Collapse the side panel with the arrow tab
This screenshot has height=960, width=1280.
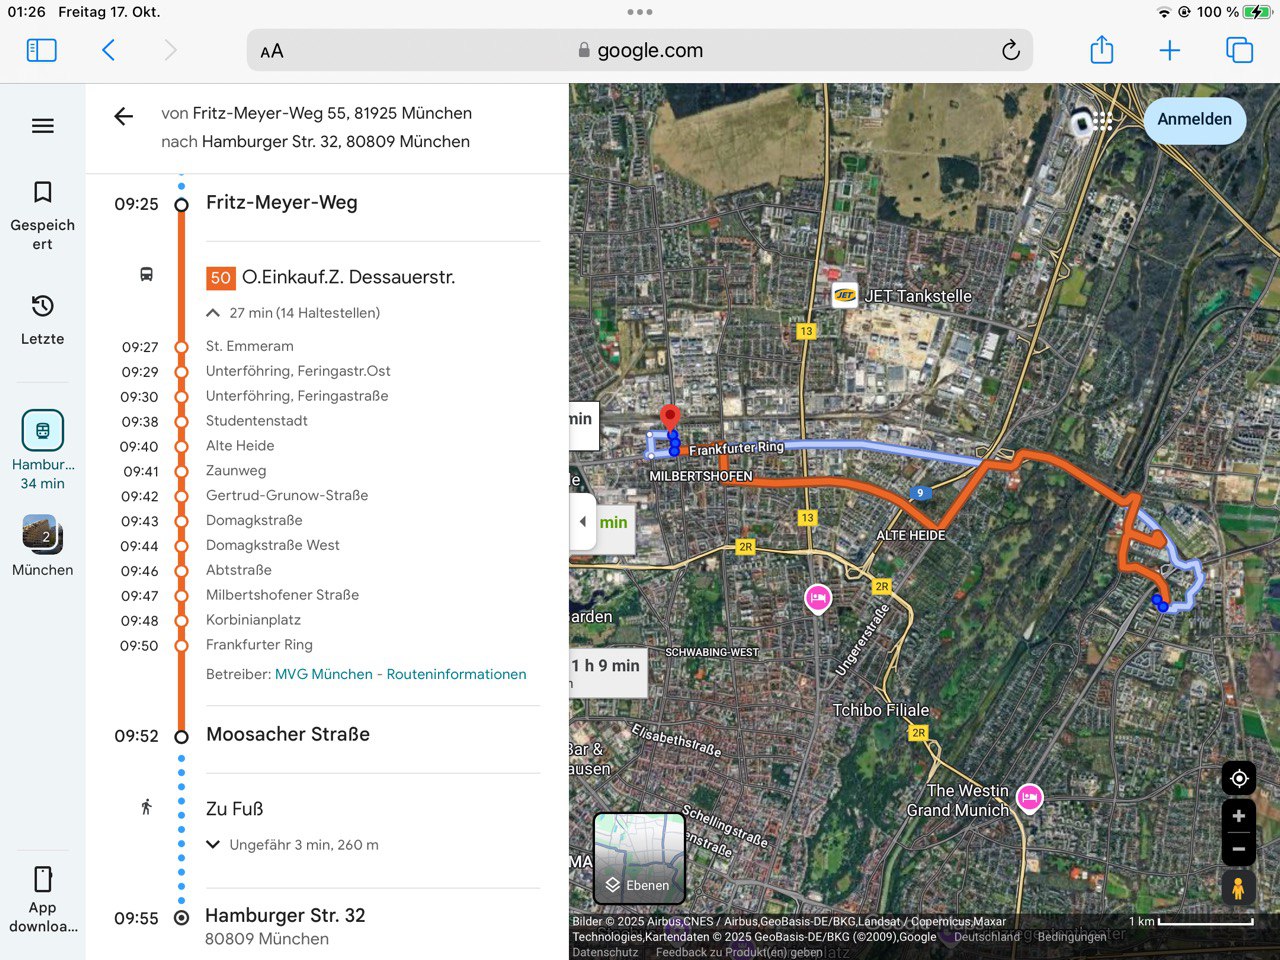(583, 521)
